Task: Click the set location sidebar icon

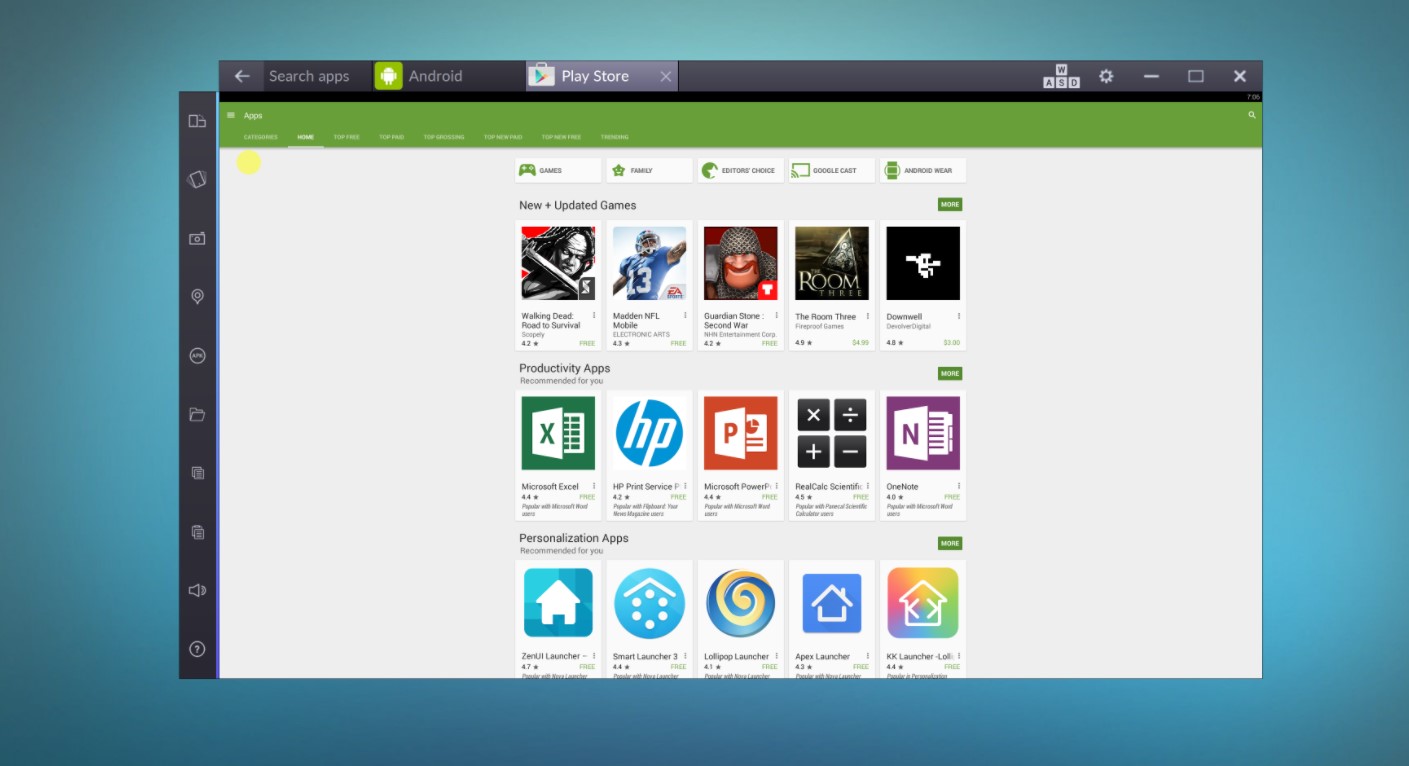Action: [197, 296]
